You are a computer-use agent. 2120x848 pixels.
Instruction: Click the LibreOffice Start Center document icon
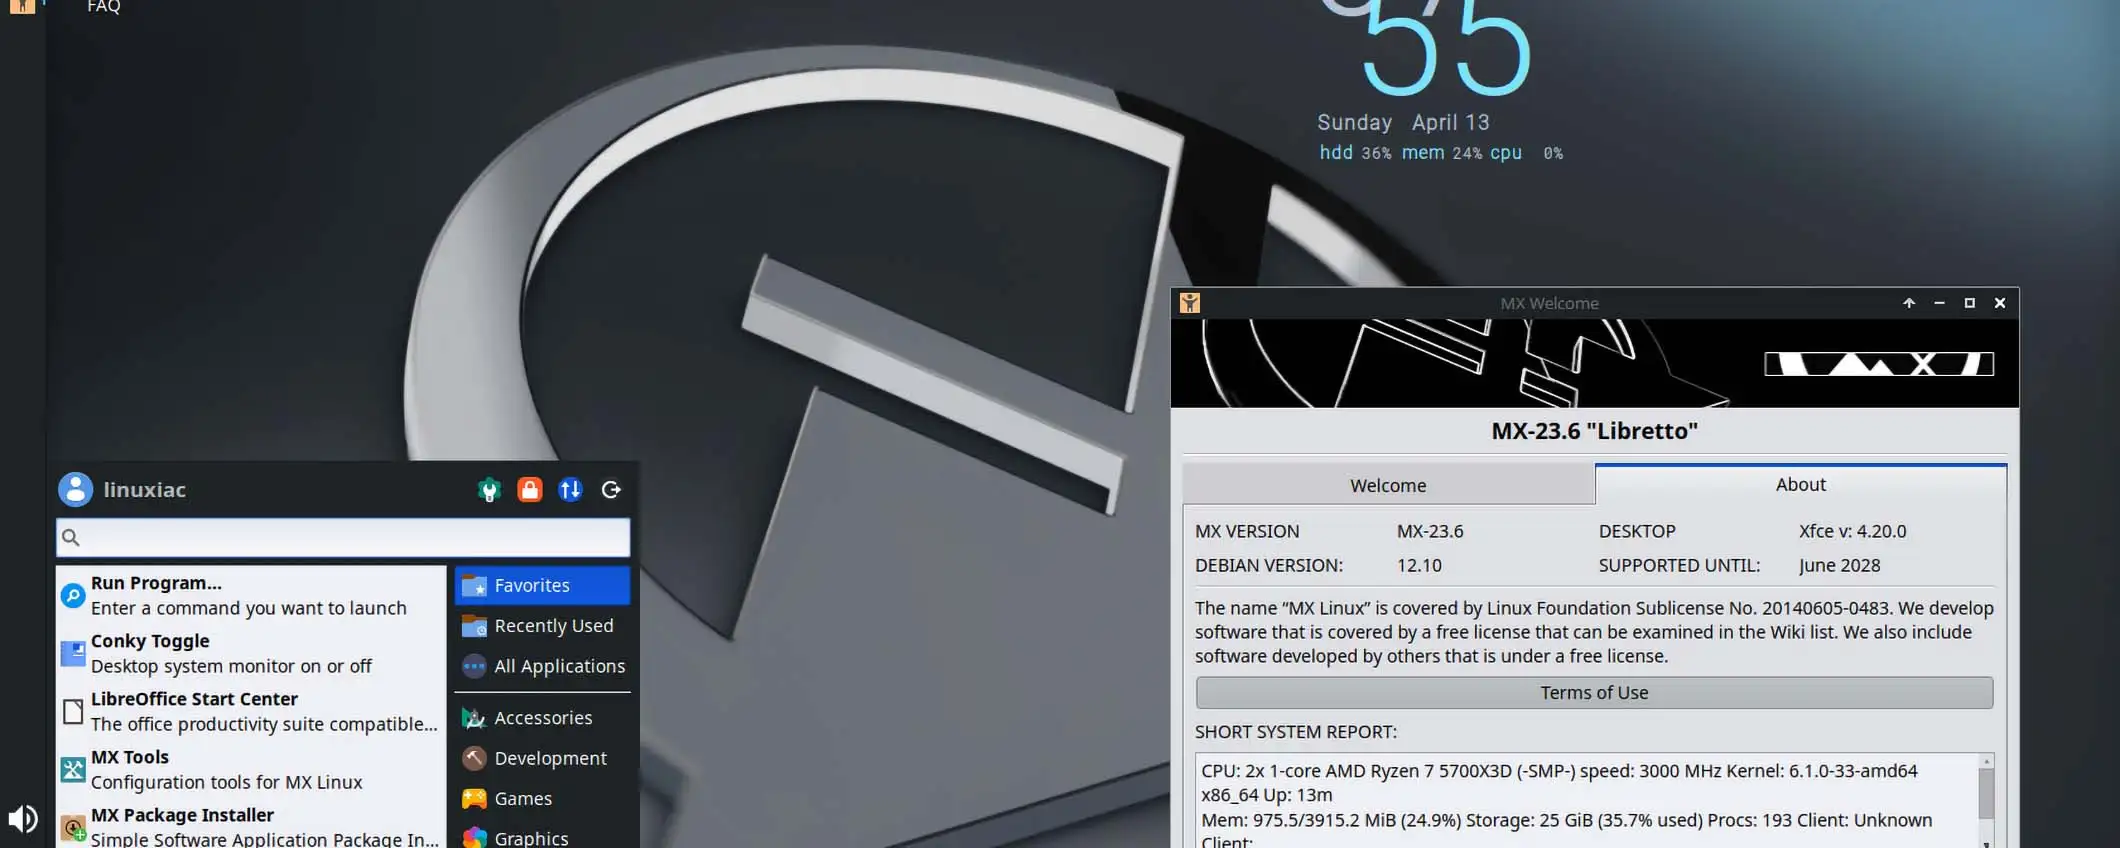point(73,711)
